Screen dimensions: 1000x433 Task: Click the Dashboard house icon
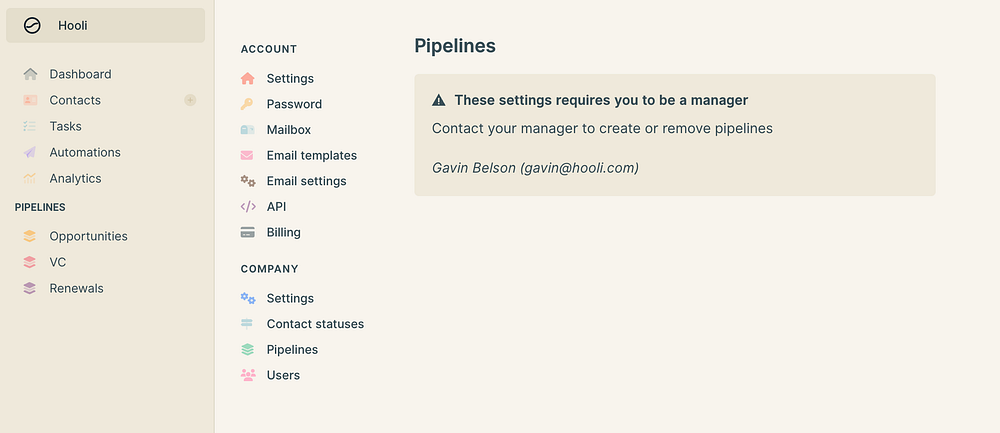30,74
